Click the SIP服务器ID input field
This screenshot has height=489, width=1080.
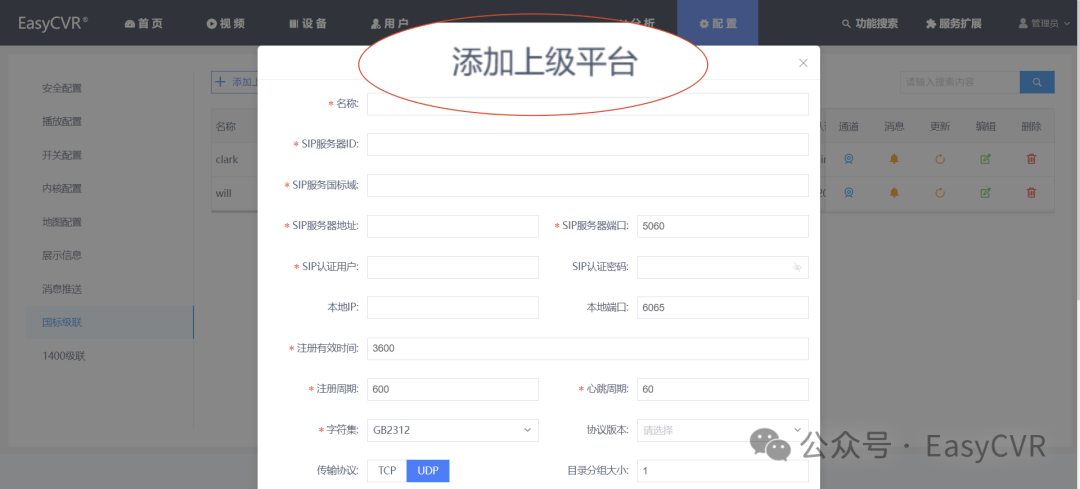click(588, 145)
